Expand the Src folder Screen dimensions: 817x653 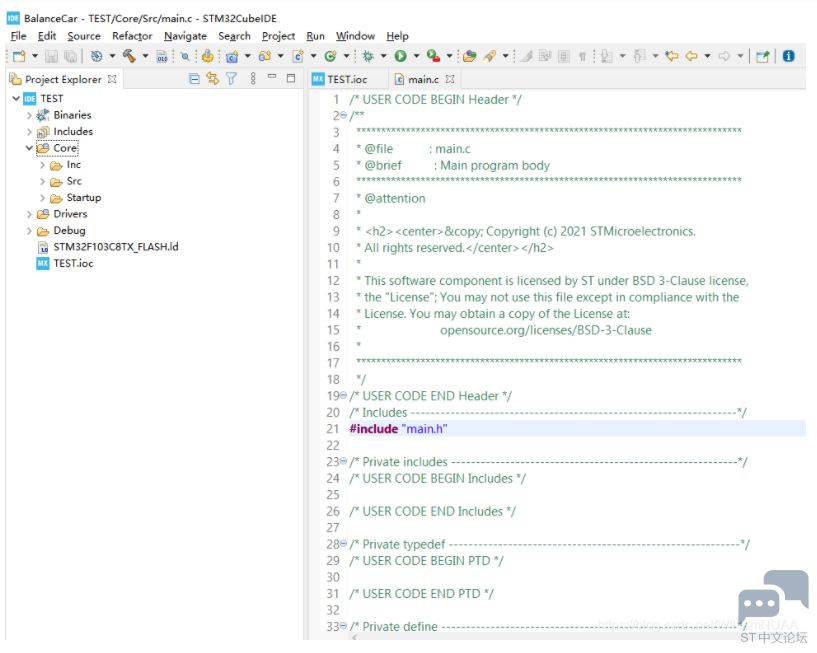42,181
